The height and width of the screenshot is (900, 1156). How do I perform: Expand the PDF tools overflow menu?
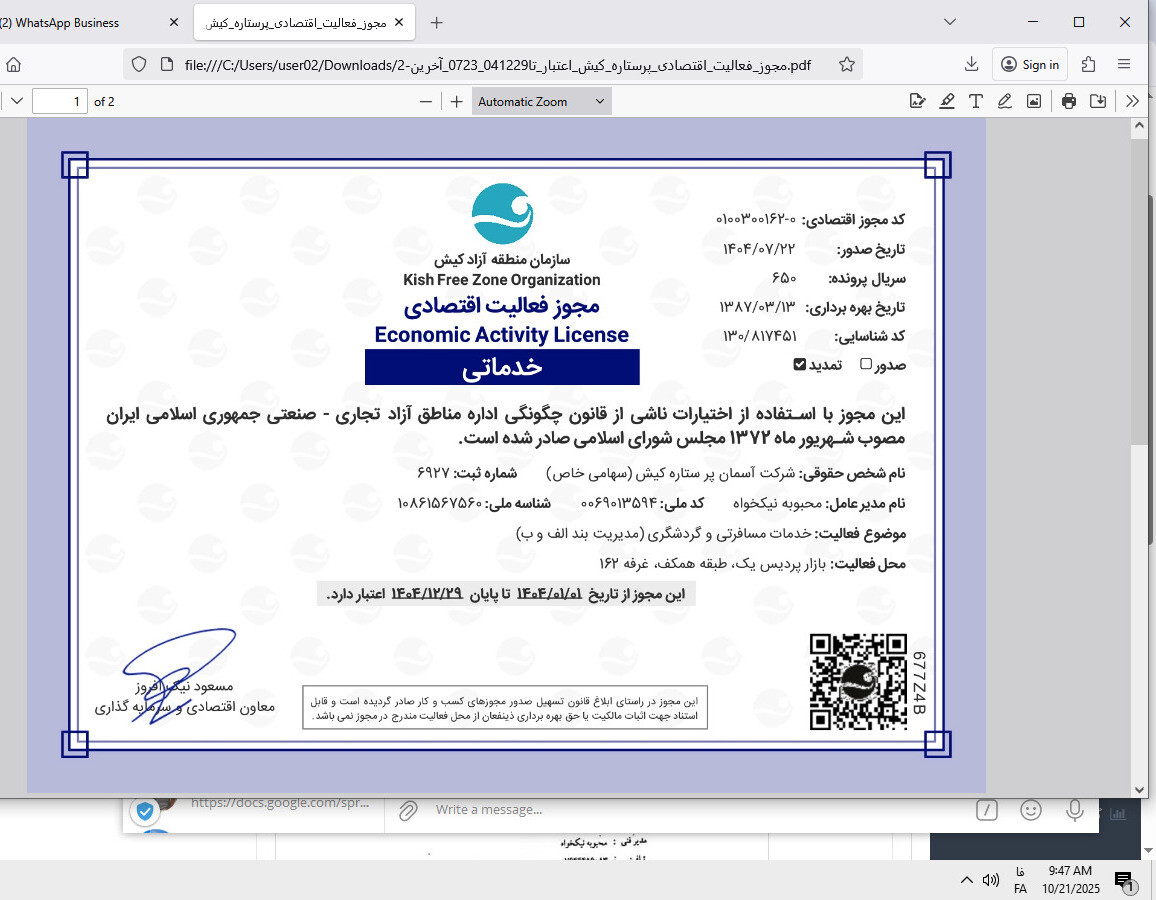(x=1132, y=101)
